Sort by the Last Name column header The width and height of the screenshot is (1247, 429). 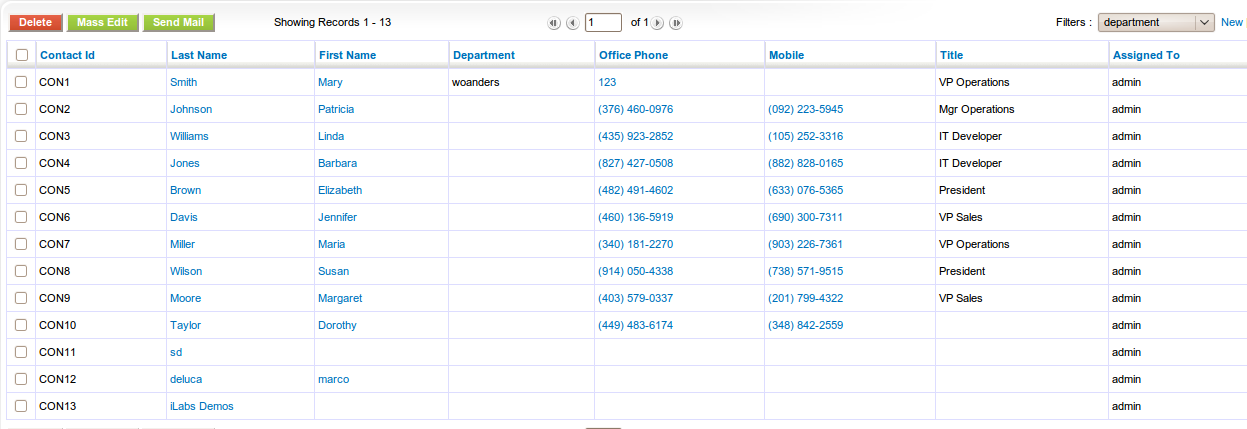pyautogui.click(x=199, y=55)
